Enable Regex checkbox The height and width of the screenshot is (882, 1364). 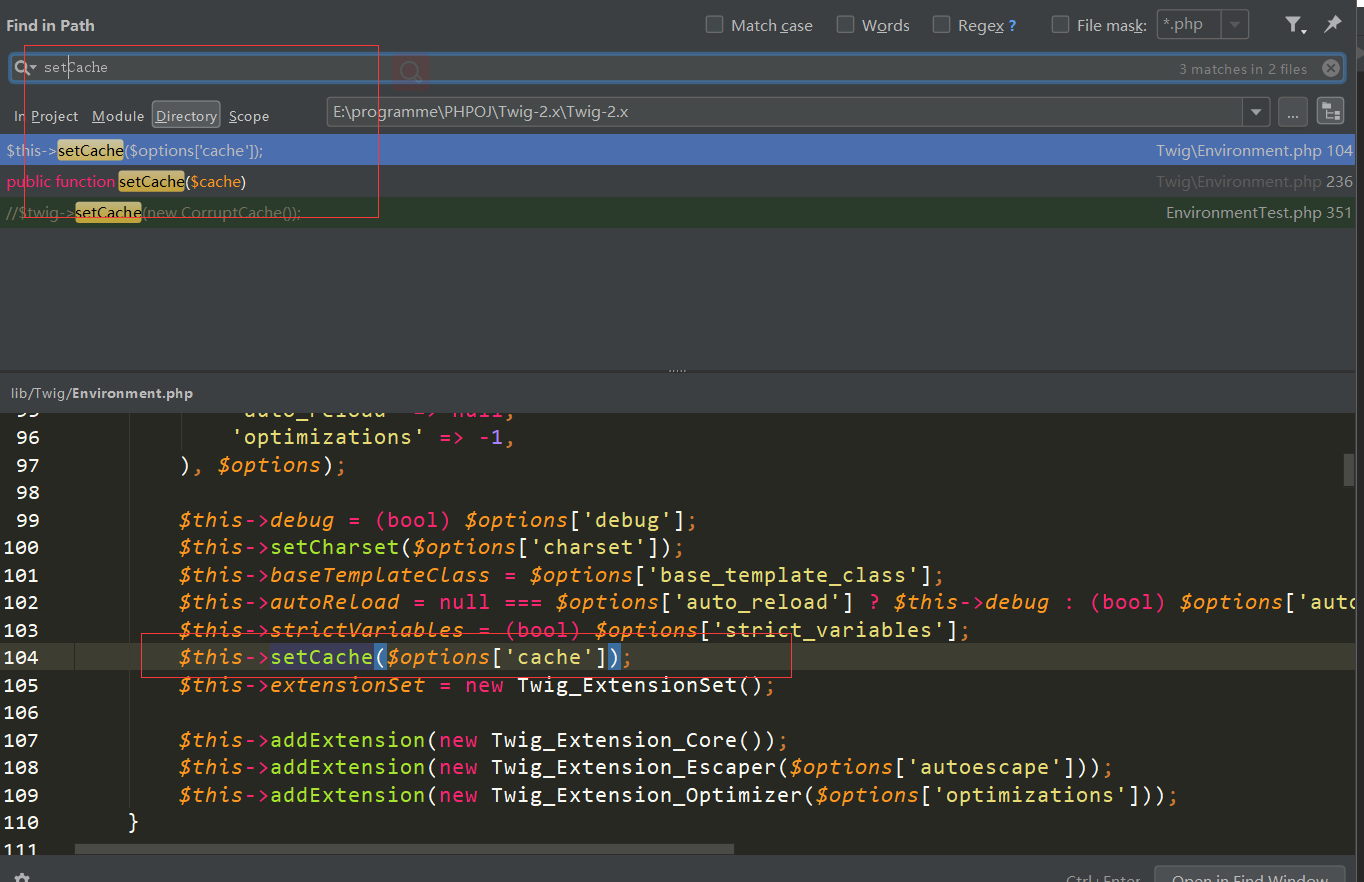[x=941, y=25]
